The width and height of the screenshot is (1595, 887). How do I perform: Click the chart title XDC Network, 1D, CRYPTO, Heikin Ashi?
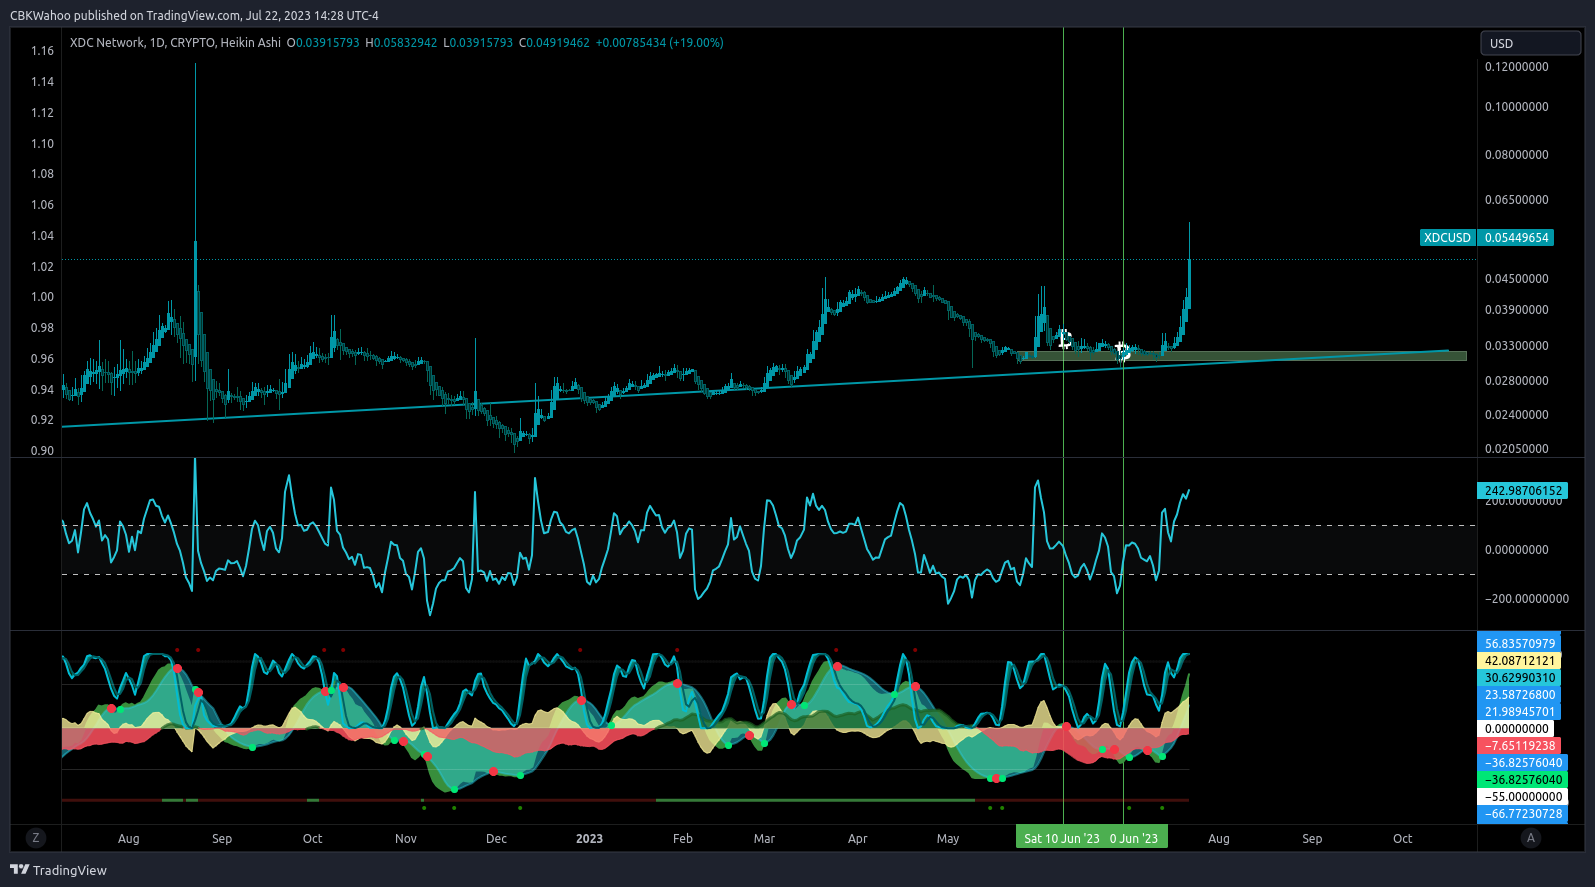pyautogui.click(x=175, y=43)
